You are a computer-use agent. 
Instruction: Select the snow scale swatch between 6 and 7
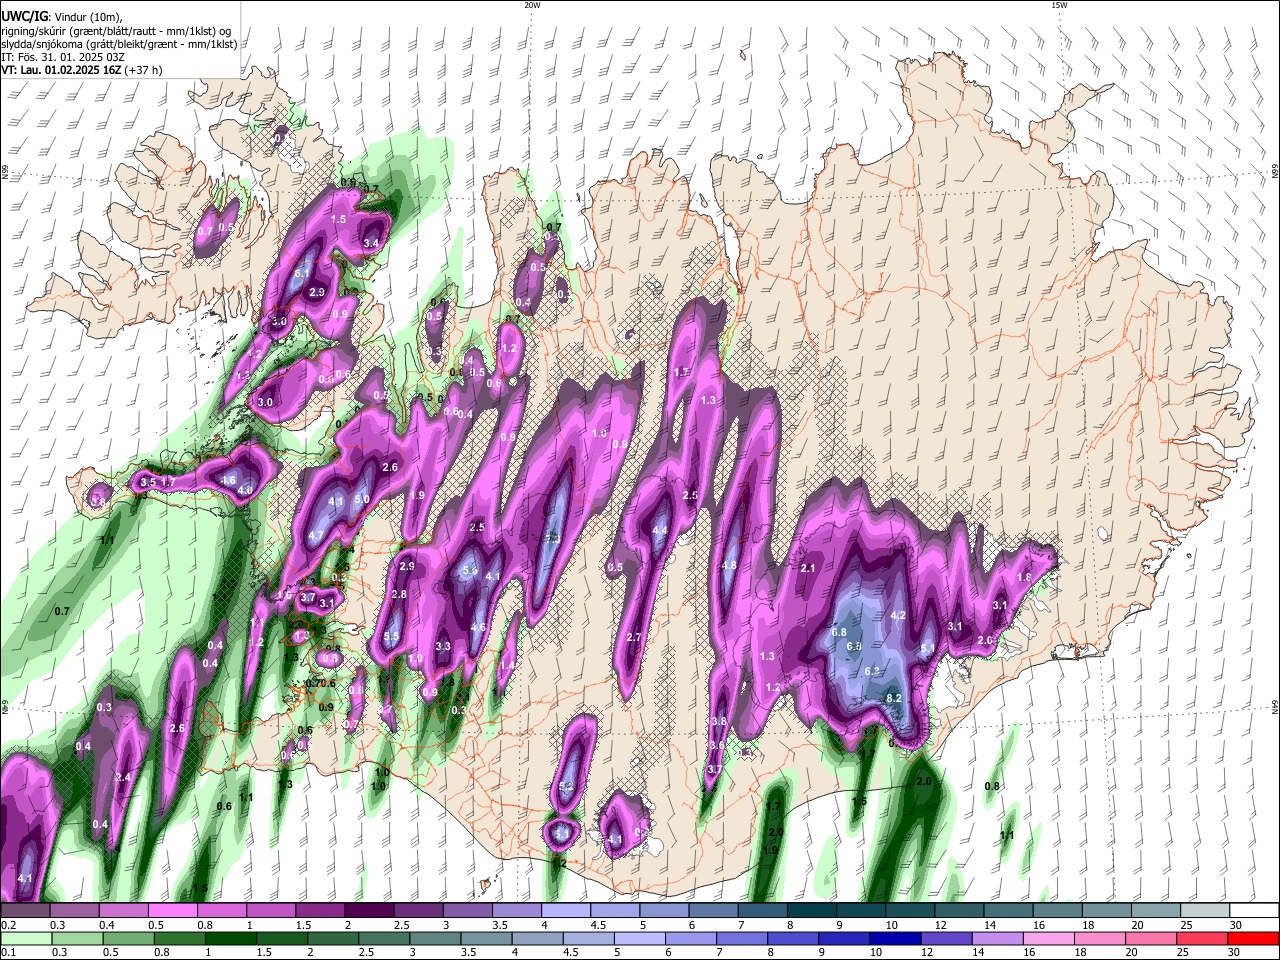point(713,911)
